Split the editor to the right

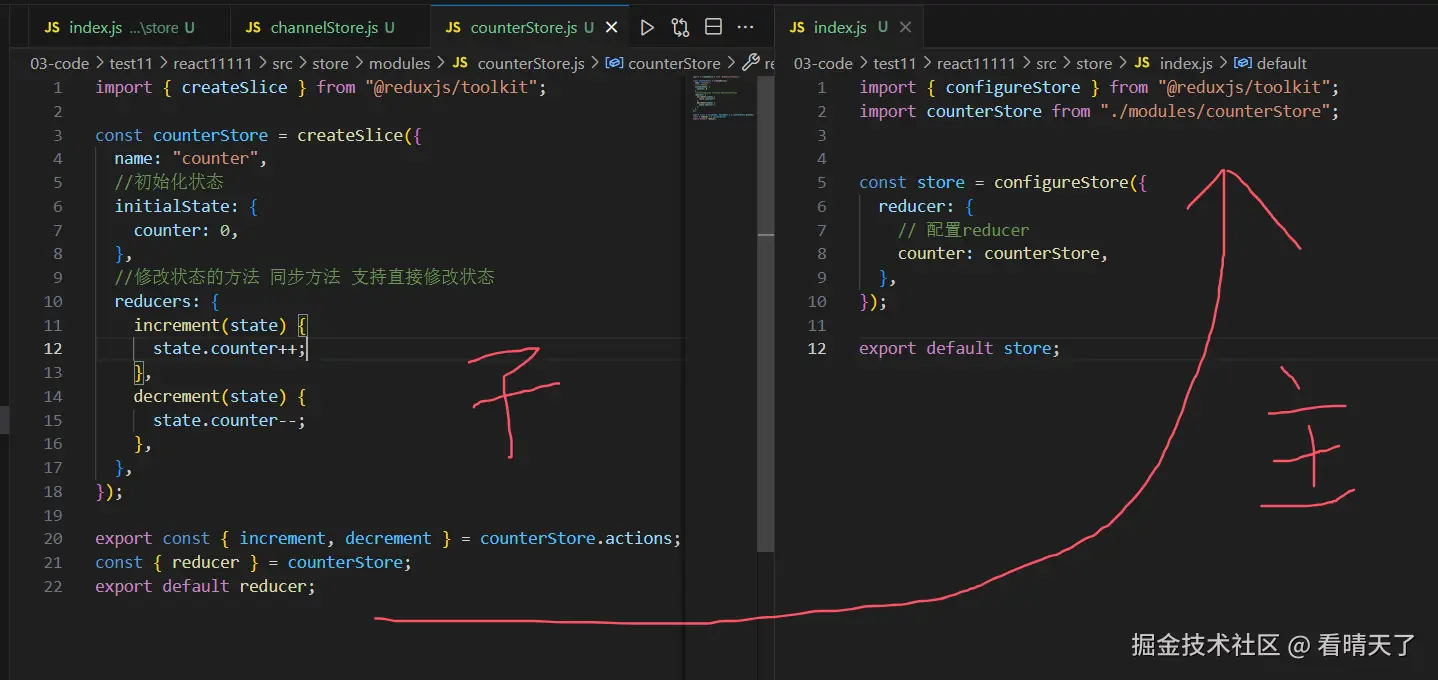pyautogui.click(x=713, y=27)
